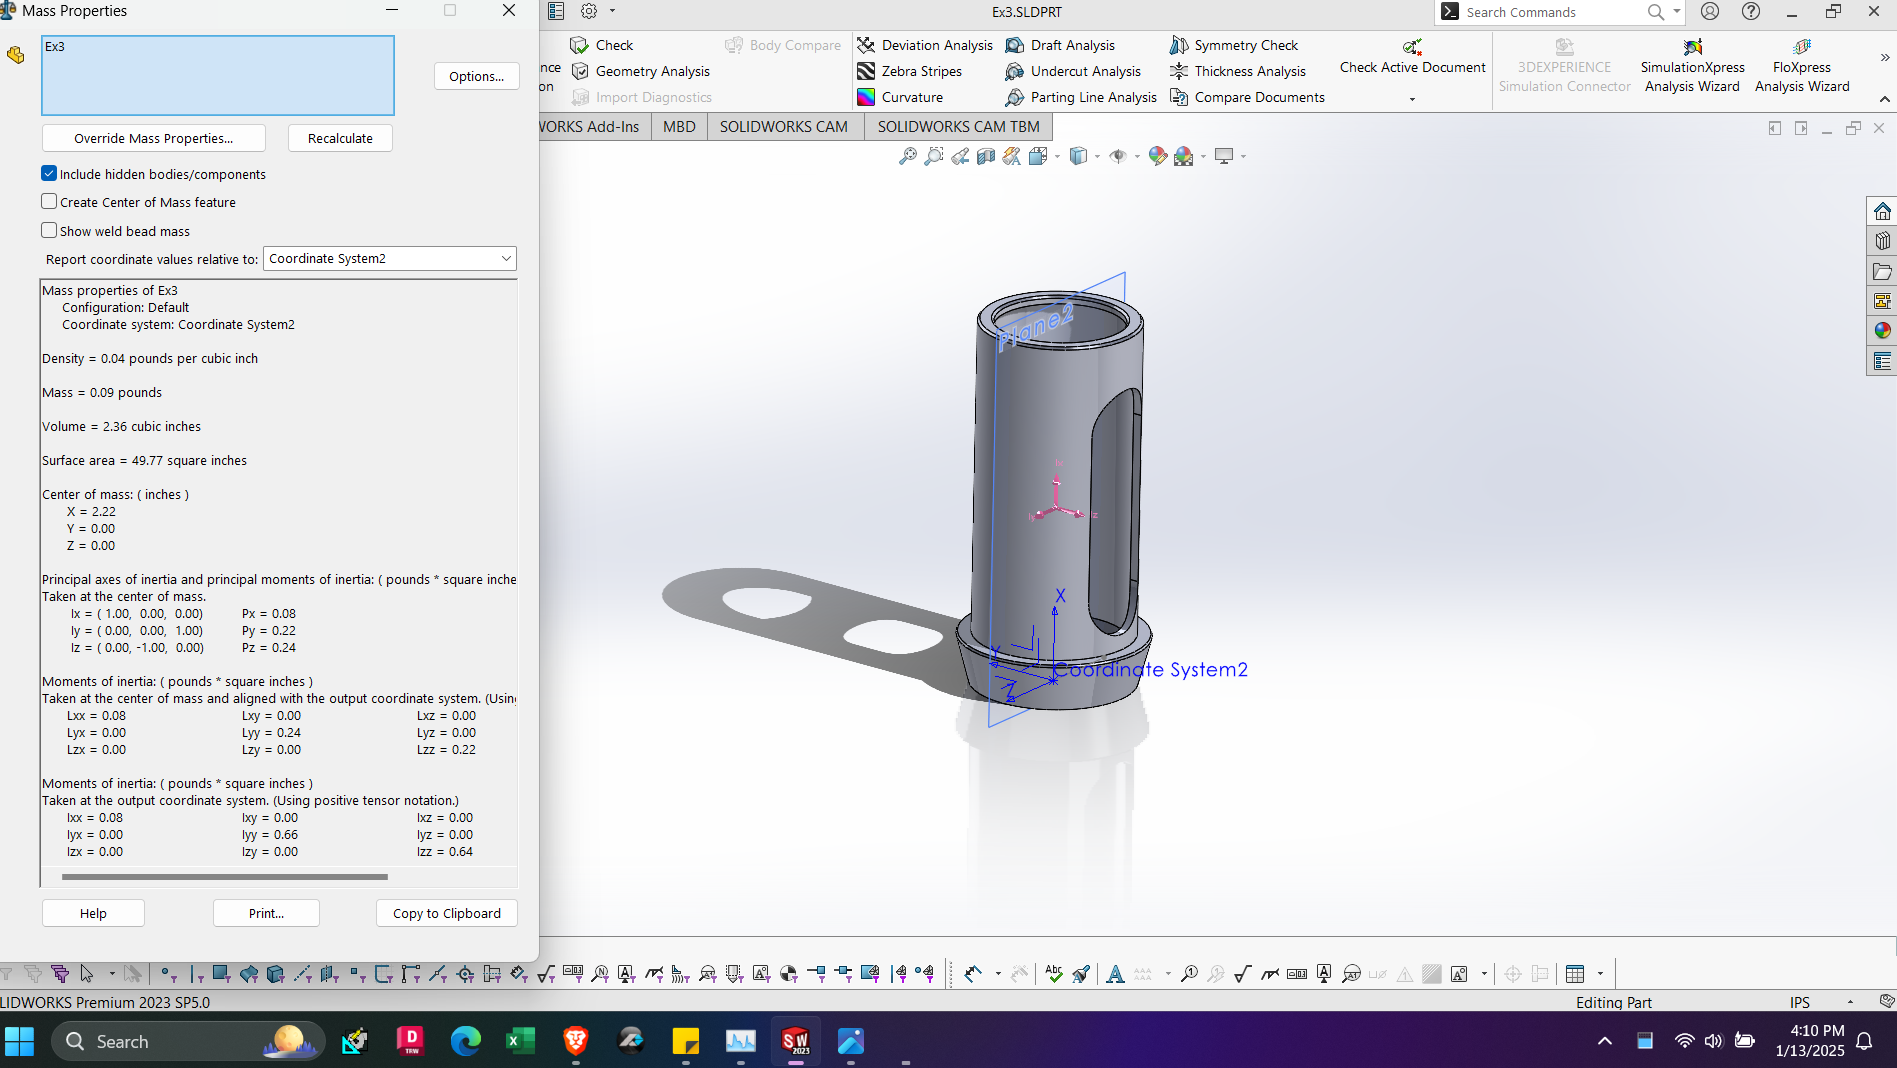Click the Edit Appearance color ball icon
Screen dimensions: 1897x1068
coord(1158,156)
